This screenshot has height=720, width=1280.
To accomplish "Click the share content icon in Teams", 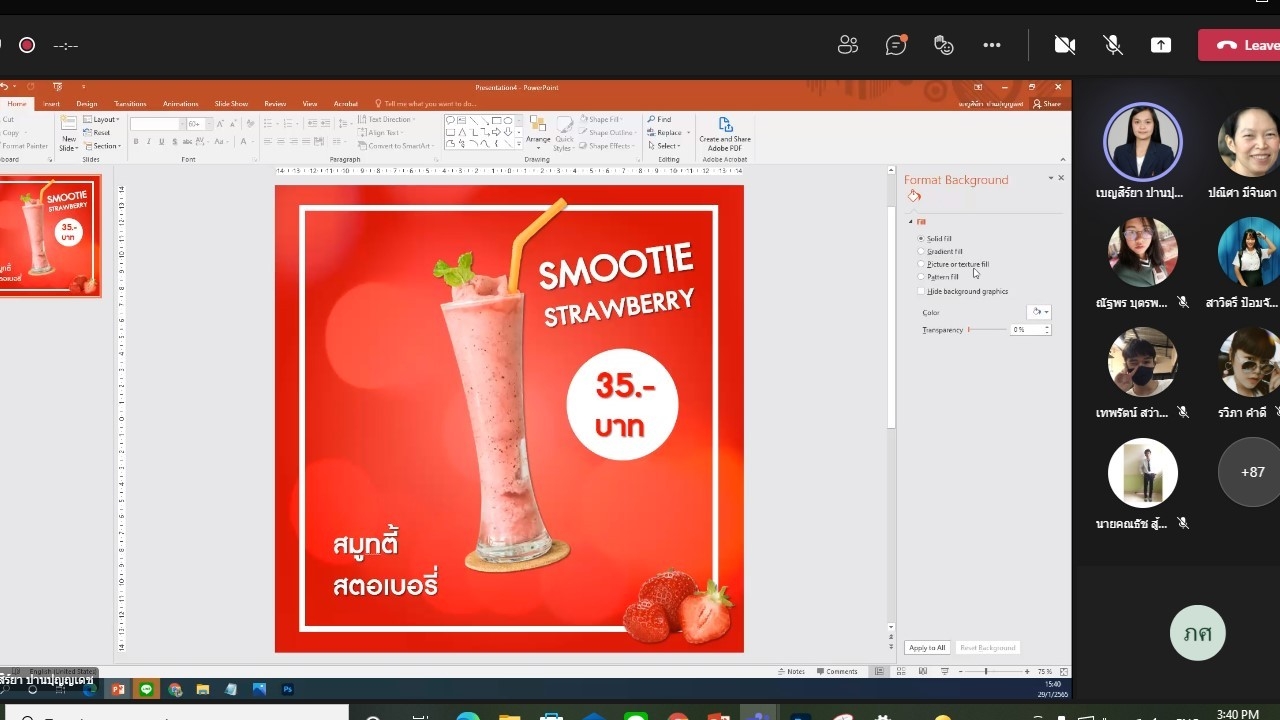I will [x=1160, y=45].
